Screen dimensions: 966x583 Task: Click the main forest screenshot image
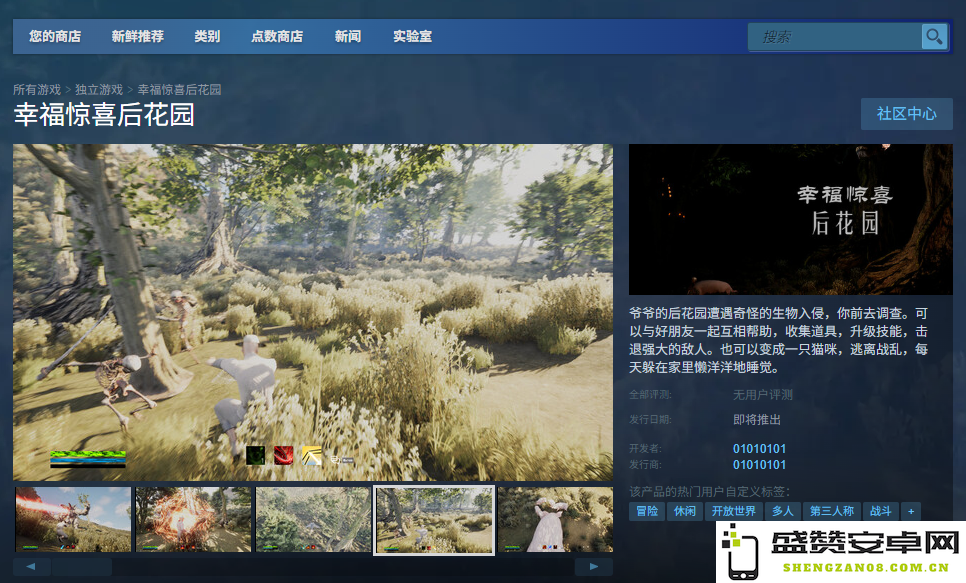click(313, 312)
